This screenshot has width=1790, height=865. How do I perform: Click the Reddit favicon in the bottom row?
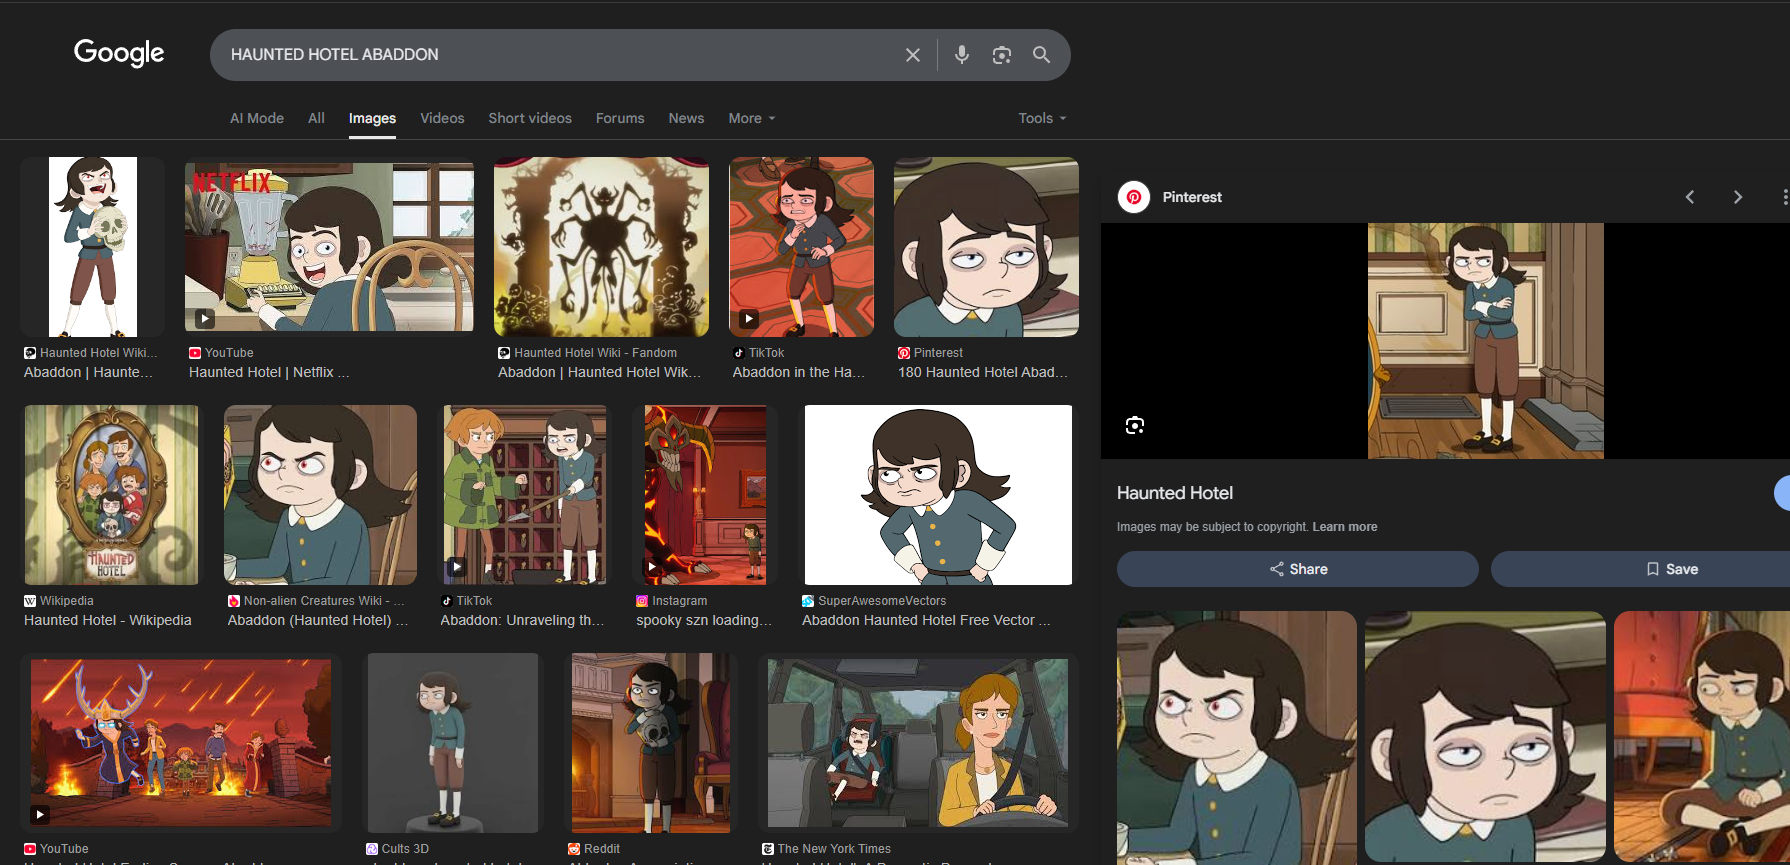pos(574,849)
